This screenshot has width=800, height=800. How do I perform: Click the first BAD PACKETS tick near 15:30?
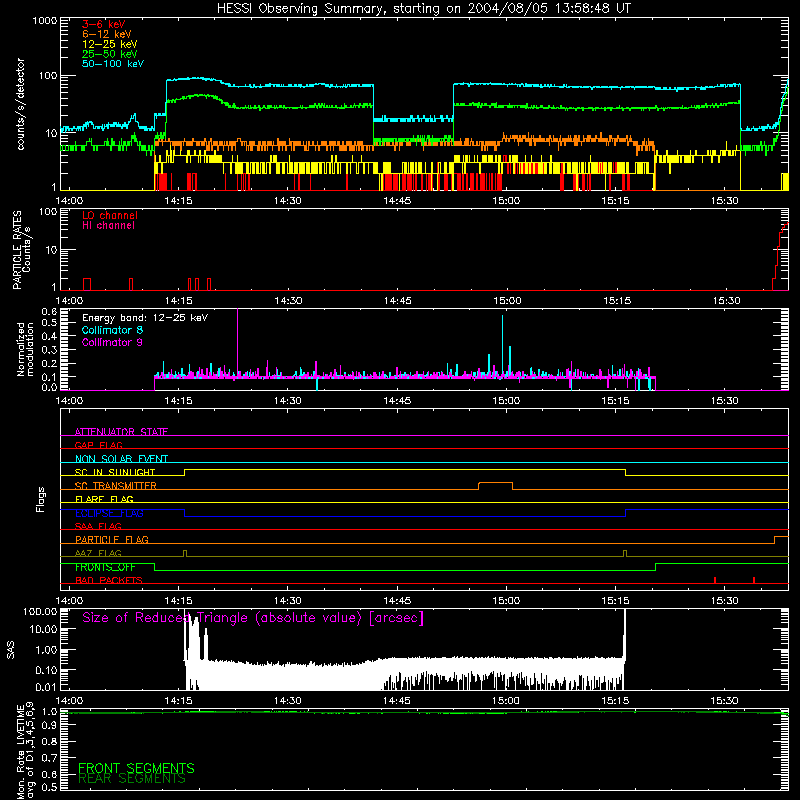coord(715,580)
